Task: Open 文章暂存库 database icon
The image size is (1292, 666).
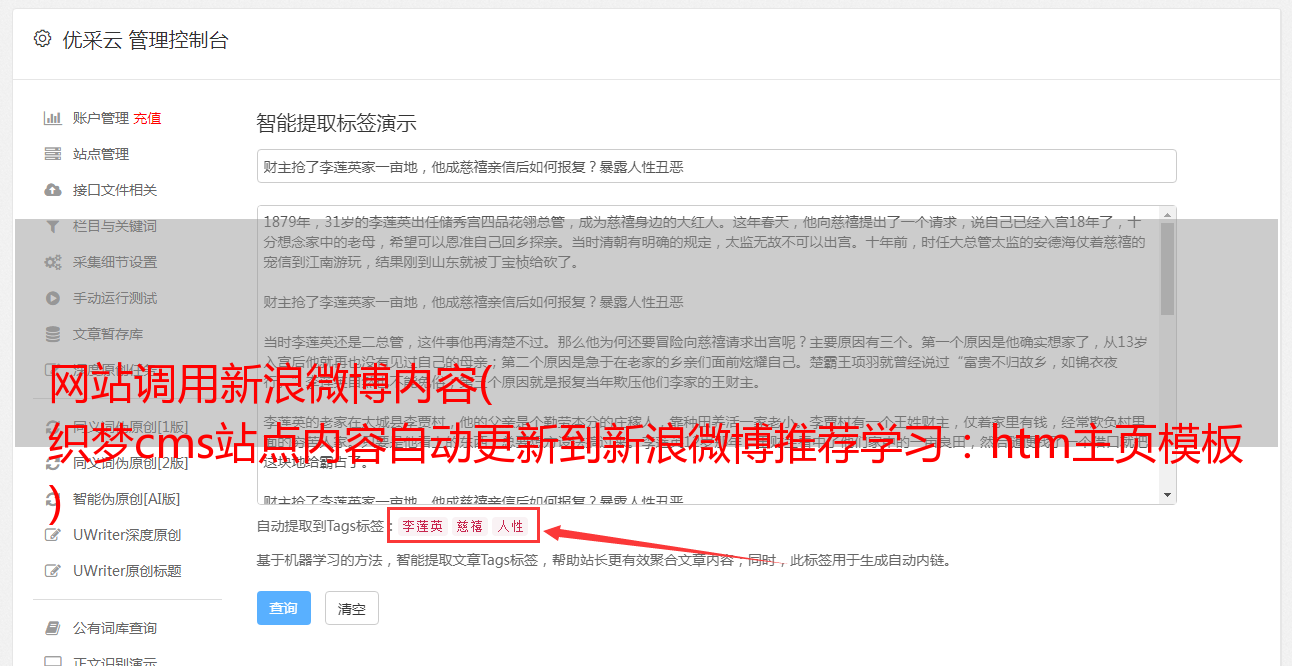Action: [53, 334]
